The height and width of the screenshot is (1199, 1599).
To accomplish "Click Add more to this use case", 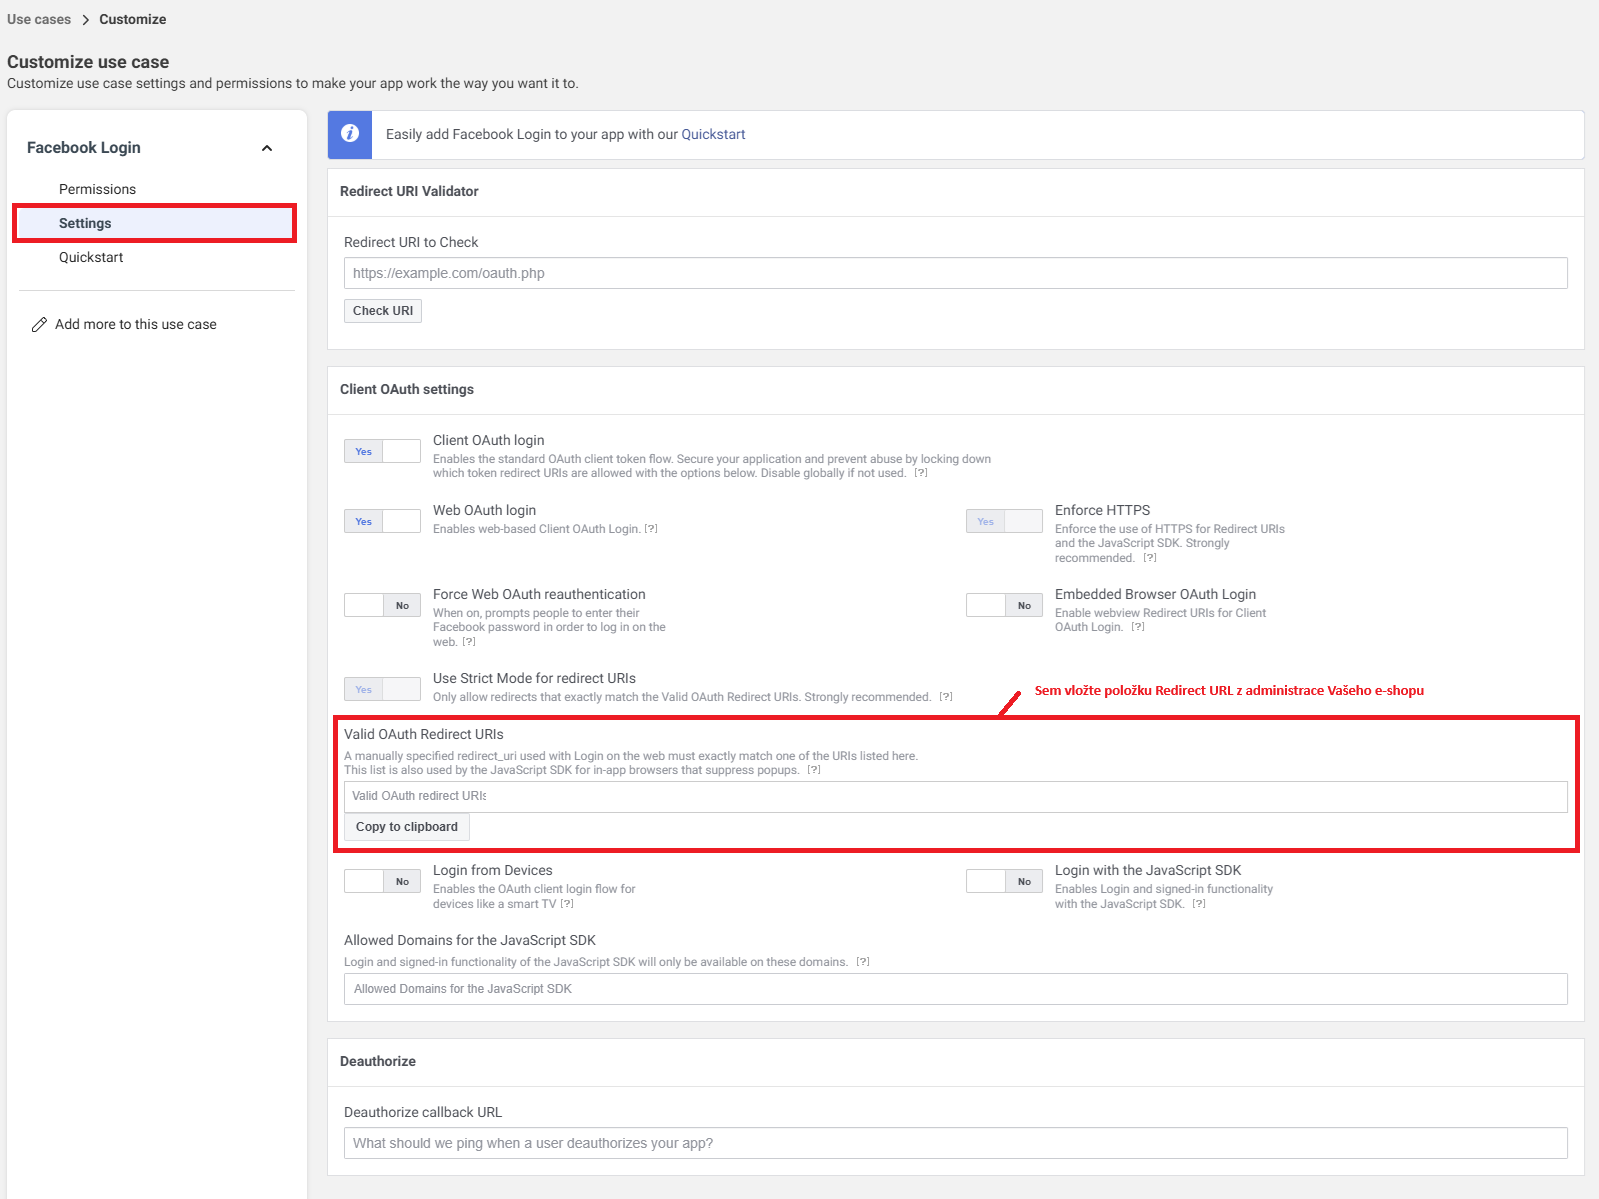I will coord(136,324).
